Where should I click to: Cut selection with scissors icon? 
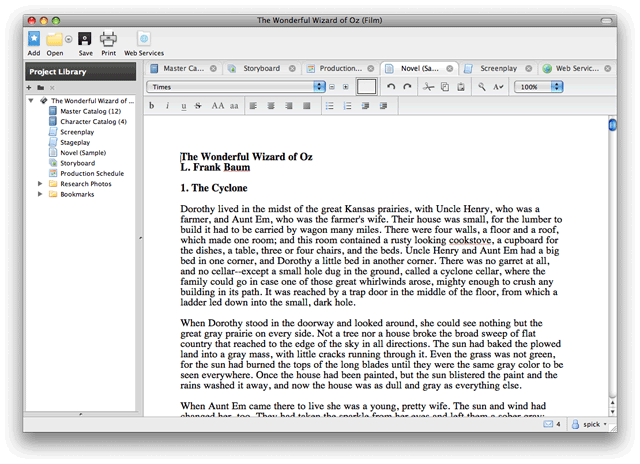[x=428, y=87]
